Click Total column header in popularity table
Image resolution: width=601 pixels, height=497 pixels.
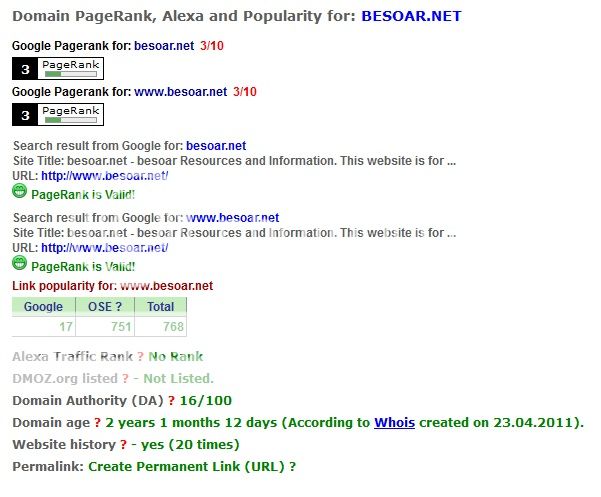[161, 307]
